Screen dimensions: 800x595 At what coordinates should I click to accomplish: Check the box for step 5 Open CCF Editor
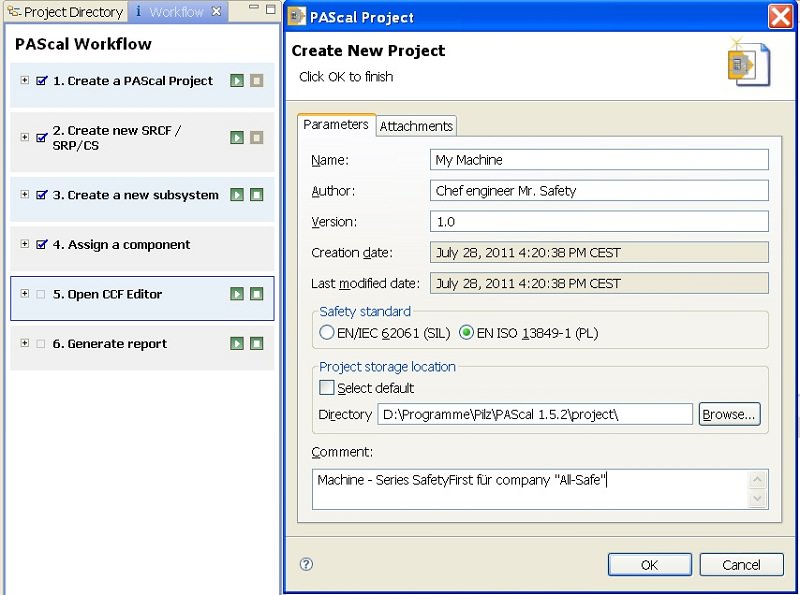pyautogui.click(x=41, y=294)
